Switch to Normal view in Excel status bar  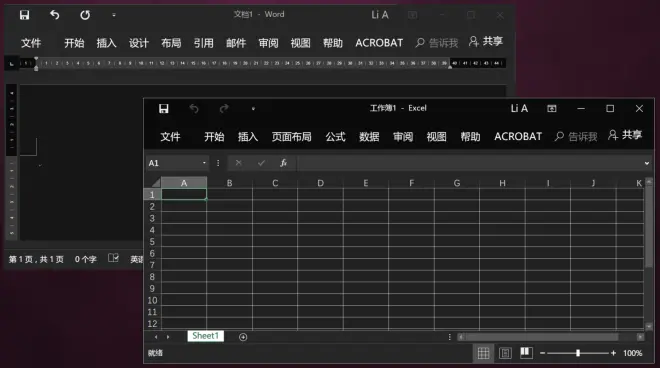(x=483, y=353)
